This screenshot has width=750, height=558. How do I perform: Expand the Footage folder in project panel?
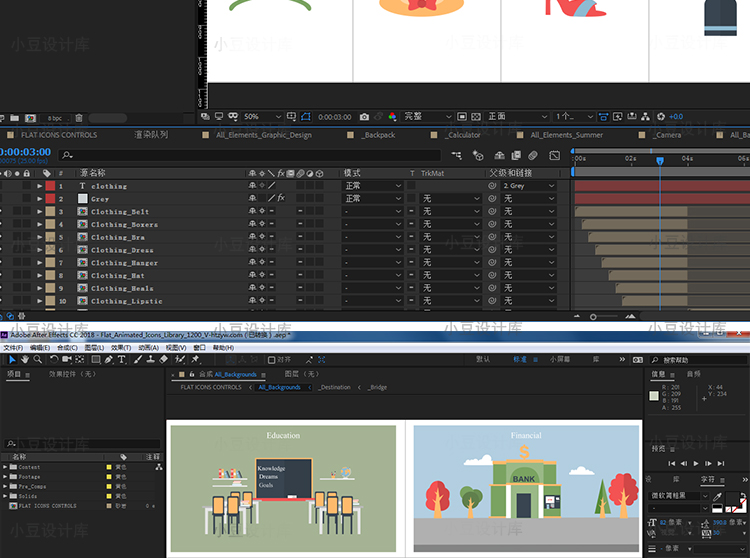tap(5, 477)
